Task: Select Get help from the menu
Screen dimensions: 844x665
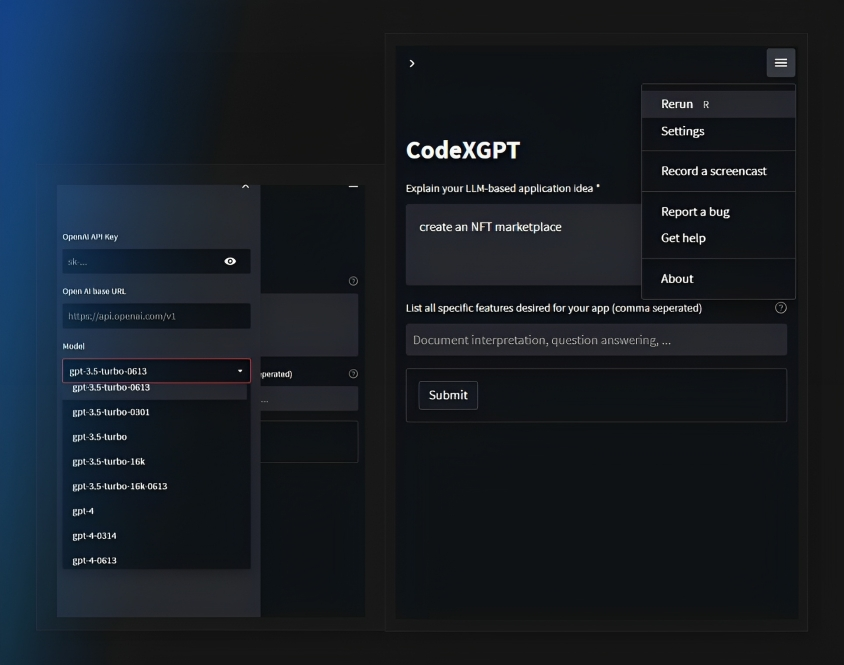Action: (718, 238)
